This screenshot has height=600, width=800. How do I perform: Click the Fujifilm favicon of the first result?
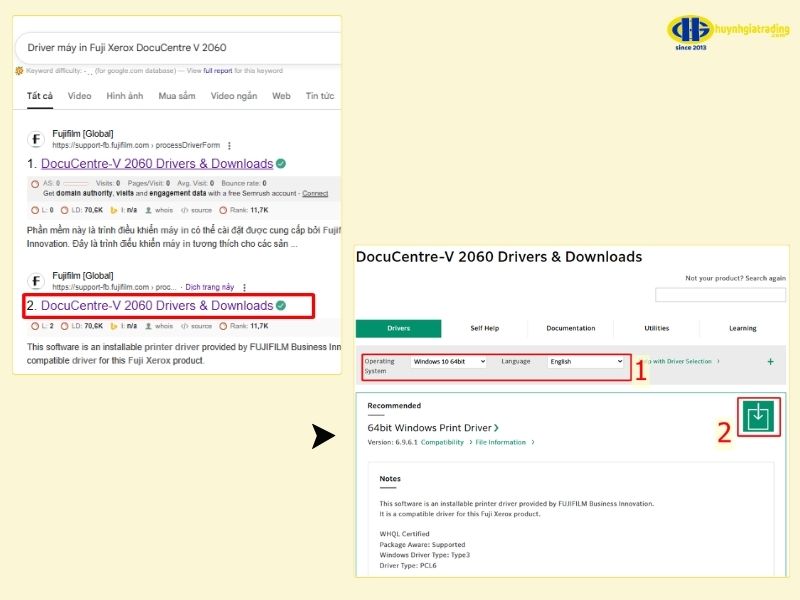click(x=36, y=139)
